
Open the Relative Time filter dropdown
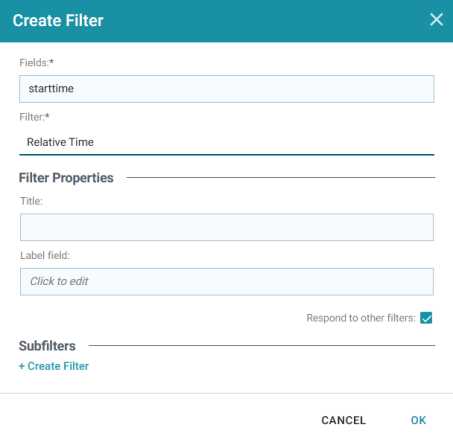pos(227,142)
